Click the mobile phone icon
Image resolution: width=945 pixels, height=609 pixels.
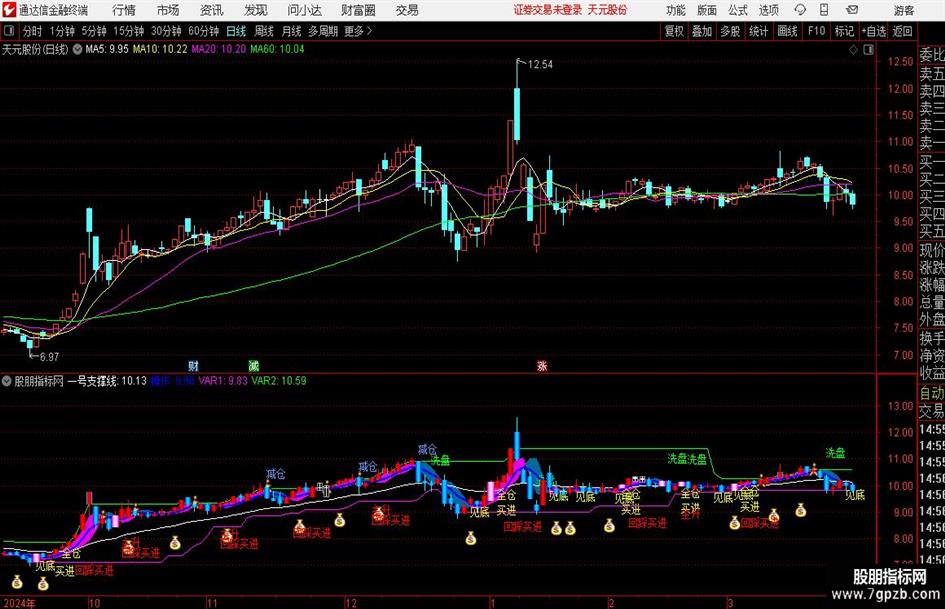pyautogui.click(x=824, y=10)
